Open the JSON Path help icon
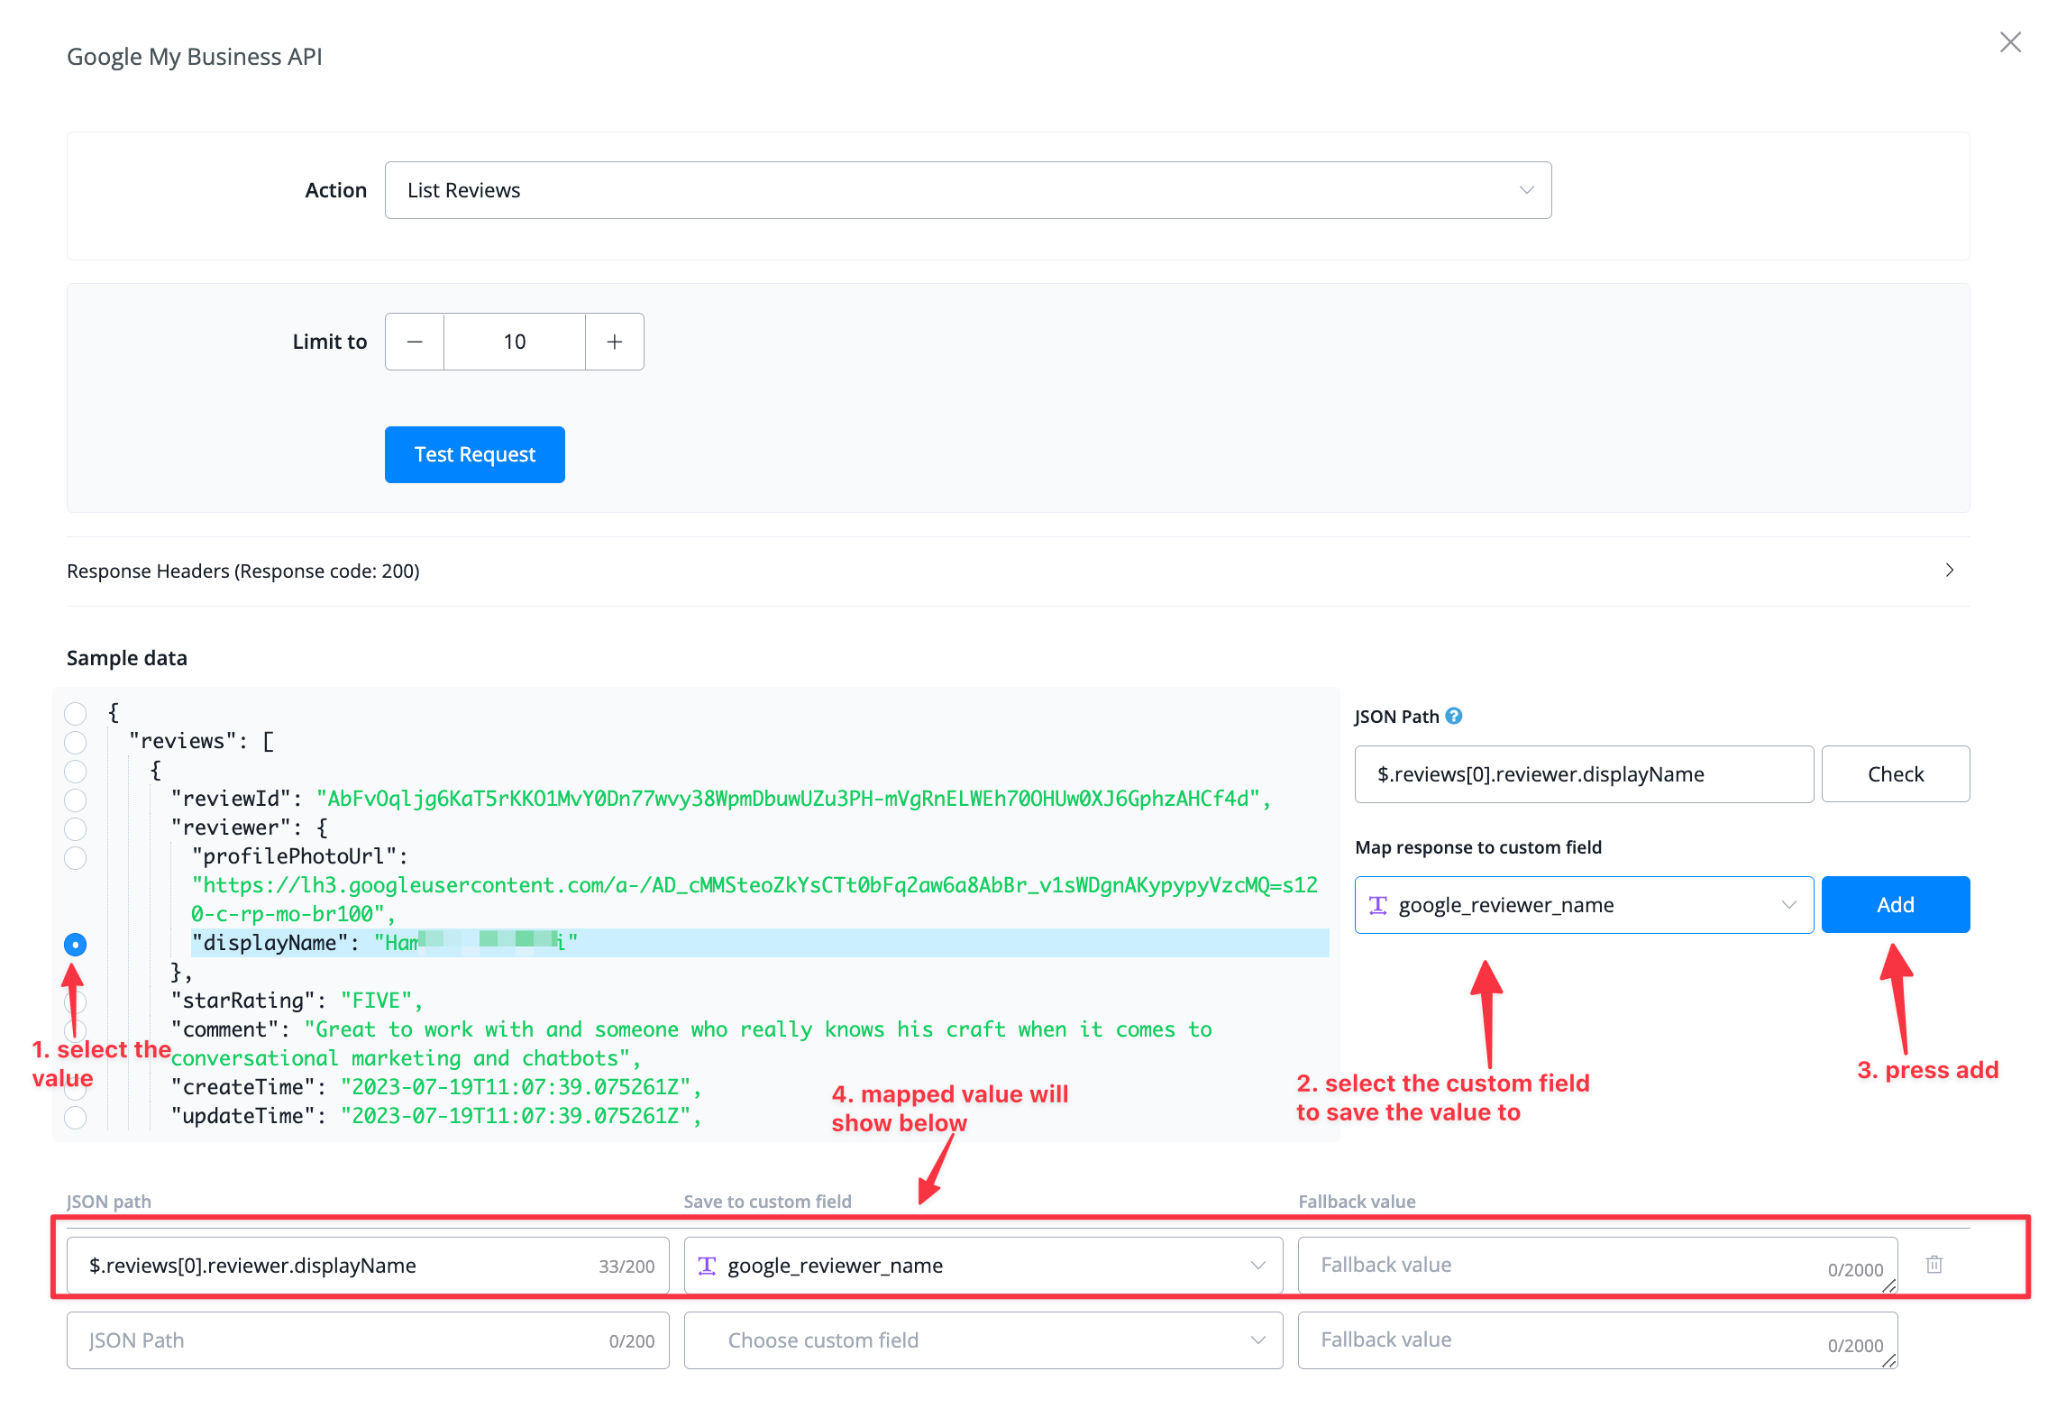2048x1422 pixels. coord(1454,716)
